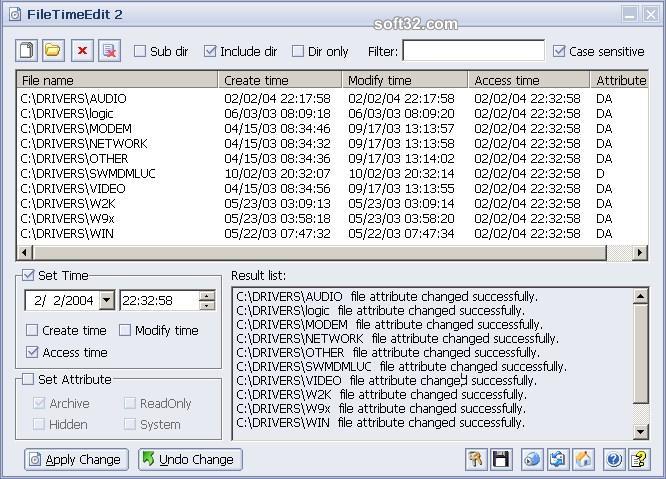The width and height of the screenshot is (666, 479).
Task: Click the keys registration icon
Action: (476, 459)
